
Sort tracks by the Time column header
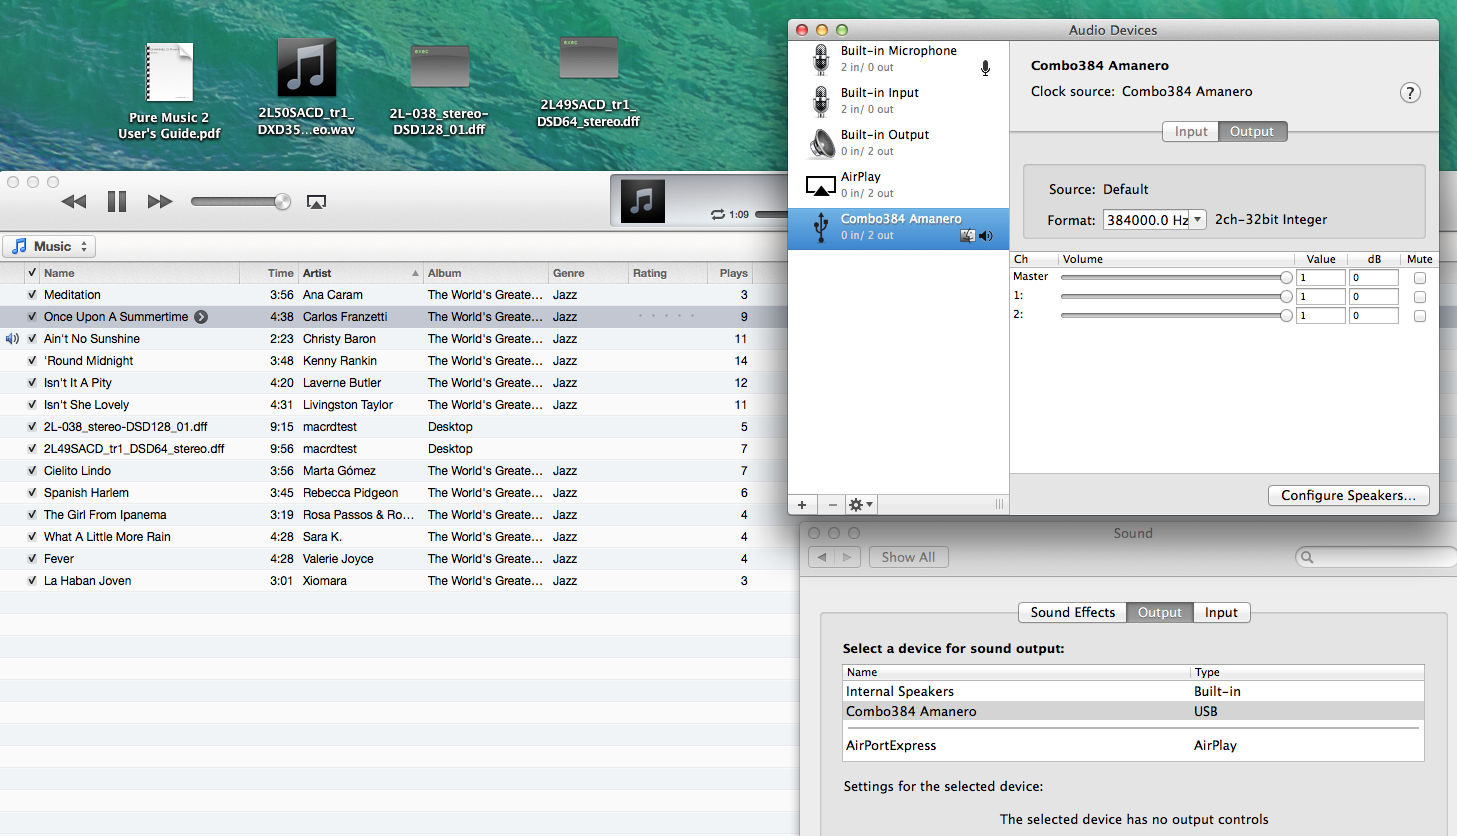point(269,273)
